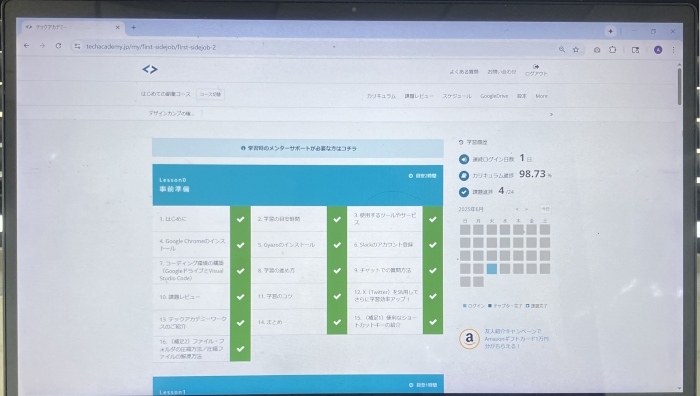Click the browser forward arrow
This screenshot has width=700, height=396.
click(42, 46)
